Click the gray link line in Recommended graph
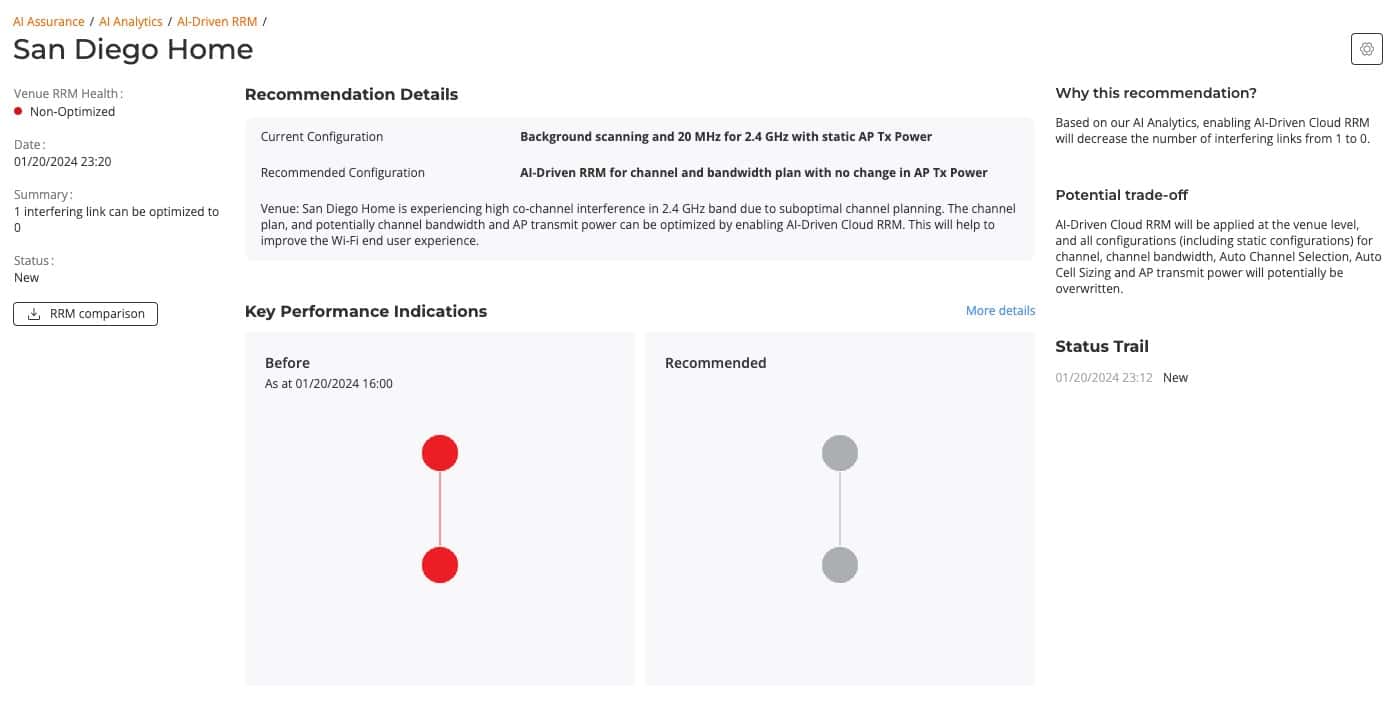 840,509
